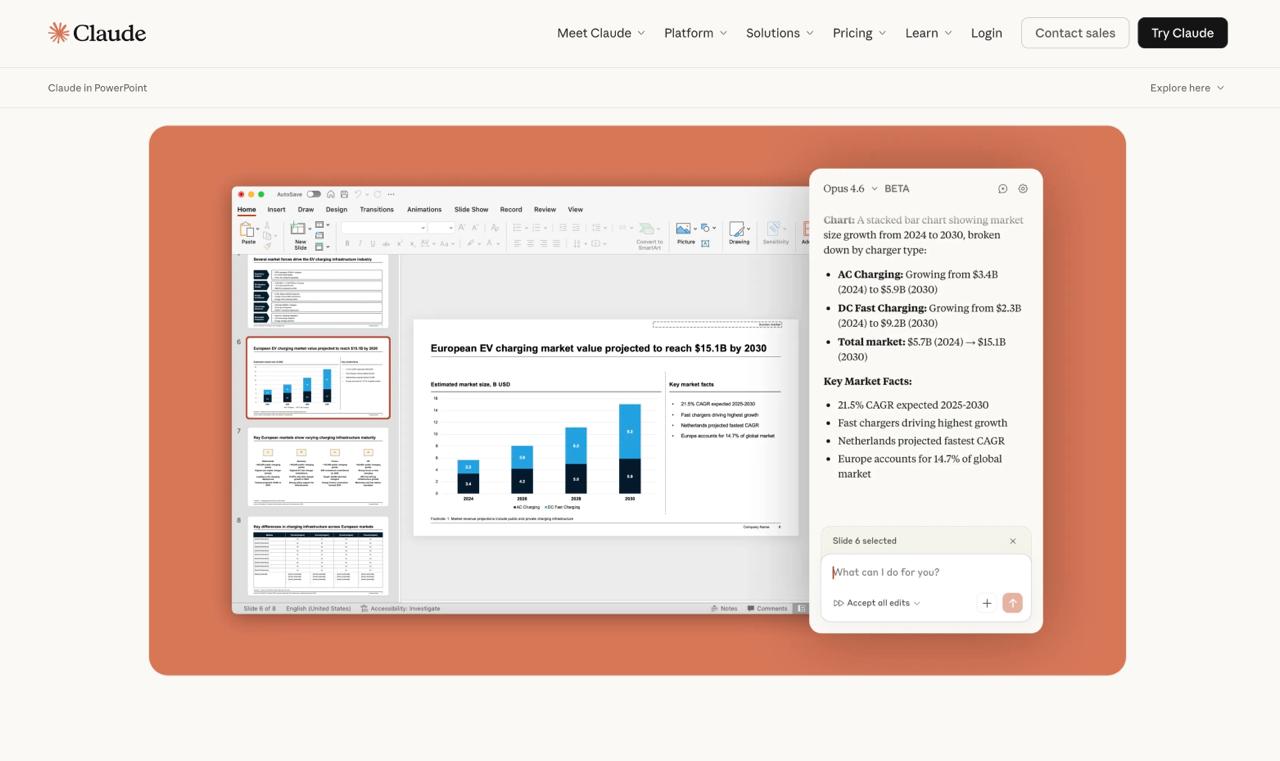Click the plus attachment icon in chat box
The width and height of the screenshot is (1280, 761).
(x=987, y=603)
